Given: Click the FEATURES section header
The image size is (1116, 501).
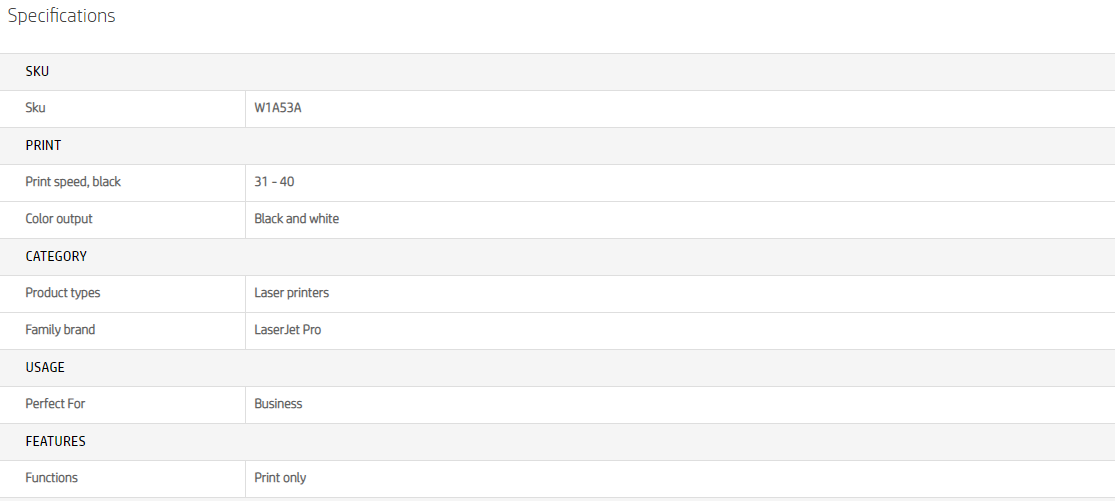Looking at the screenshot, I should [x=55, y=441].
